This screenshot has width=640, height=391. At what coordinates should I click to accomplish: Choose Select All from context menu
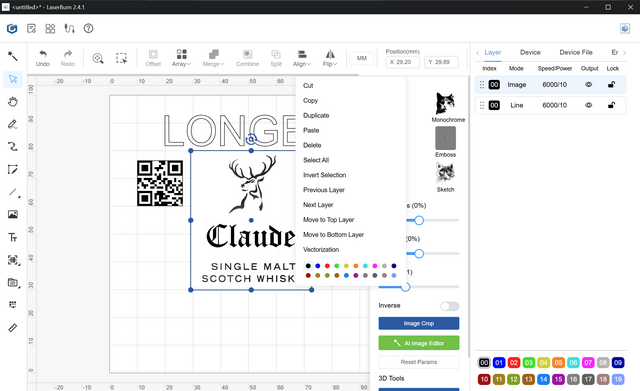click(316, 160)
